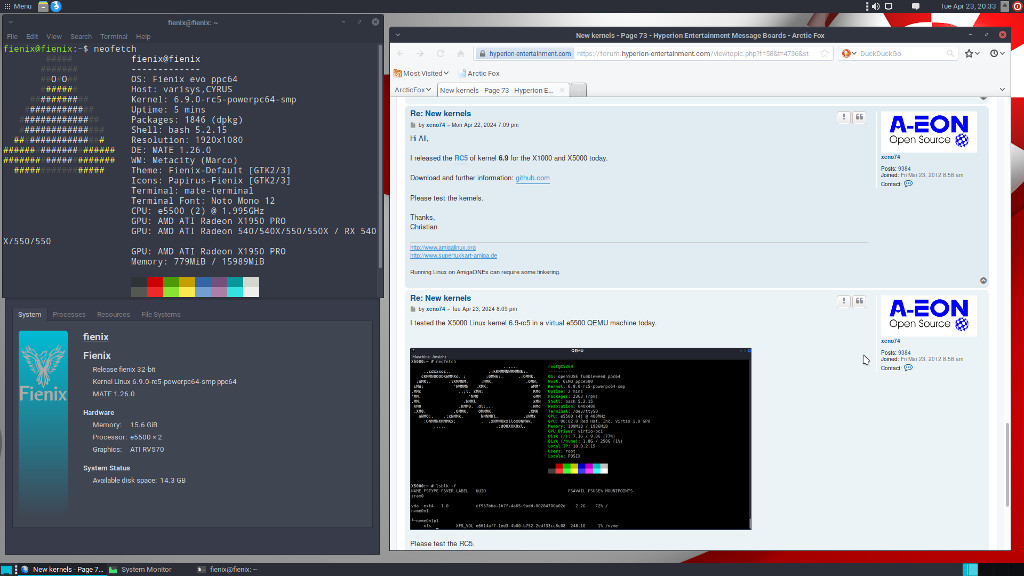Contact xeno74 from the first post
Screen dimensions: 1024x576
pyautogui.click(x=908, y=184)
